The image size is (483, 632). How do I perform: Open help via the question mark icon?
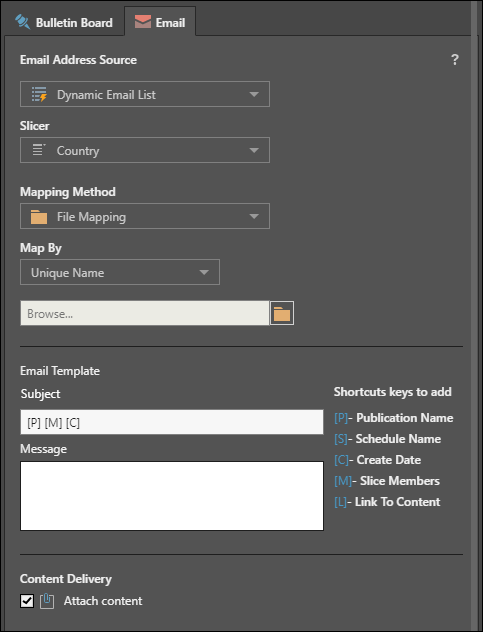(455, 60)
